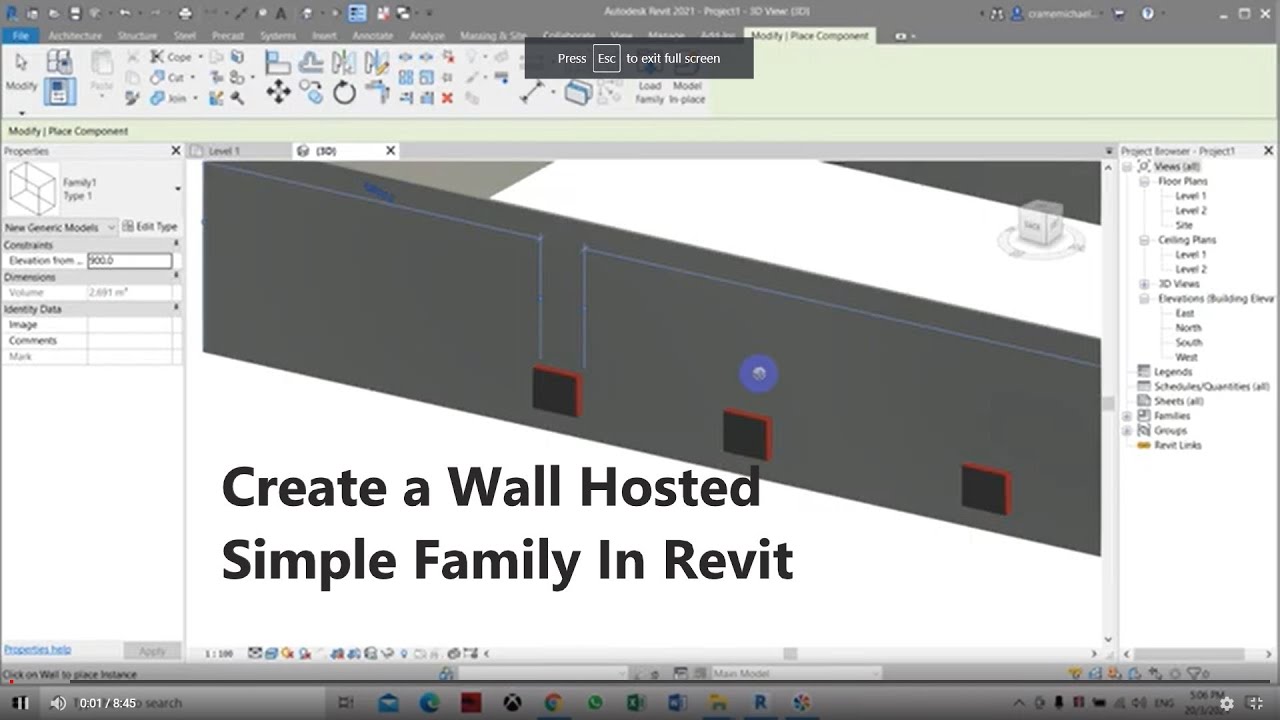Image resolution: width=1280 pixels, height=720 pixels.
Task: Select the Modify arrow tool
Action: coord(21,70)
